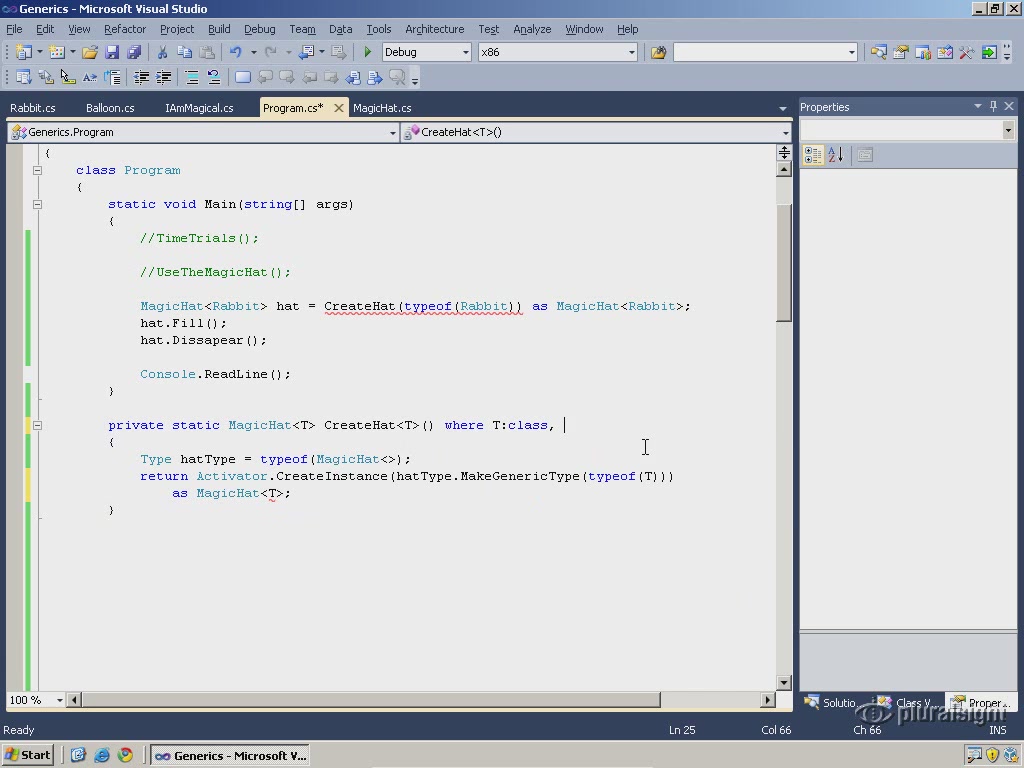Screen dimensions: 1024x768
Task: Toggle the Properties panel auto-hide pin
Action: click(x=993, y=106)
